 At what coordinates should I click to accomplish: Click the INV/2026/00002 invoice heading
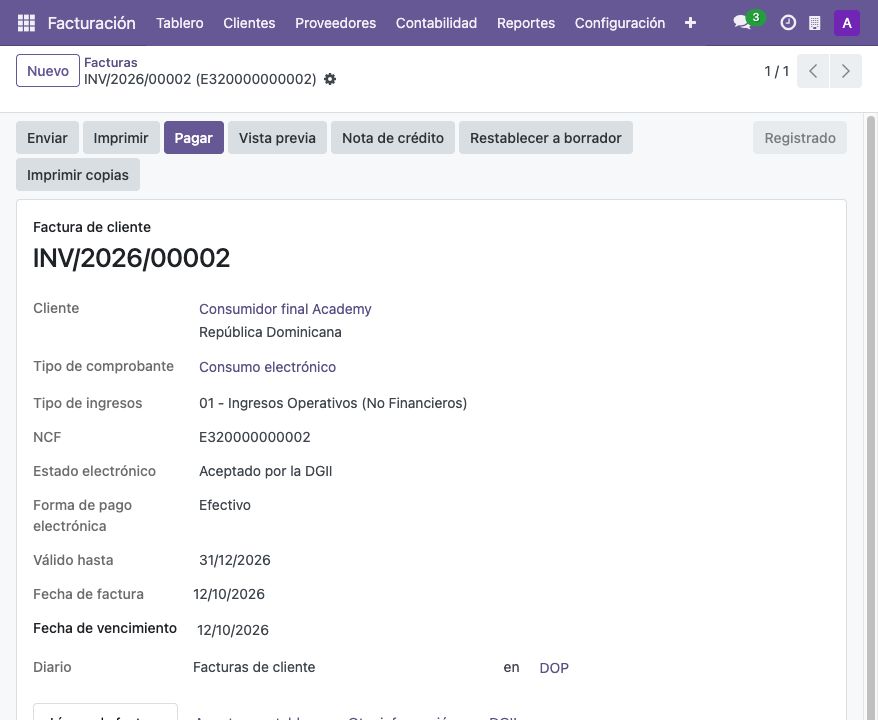tap(132, 258)
